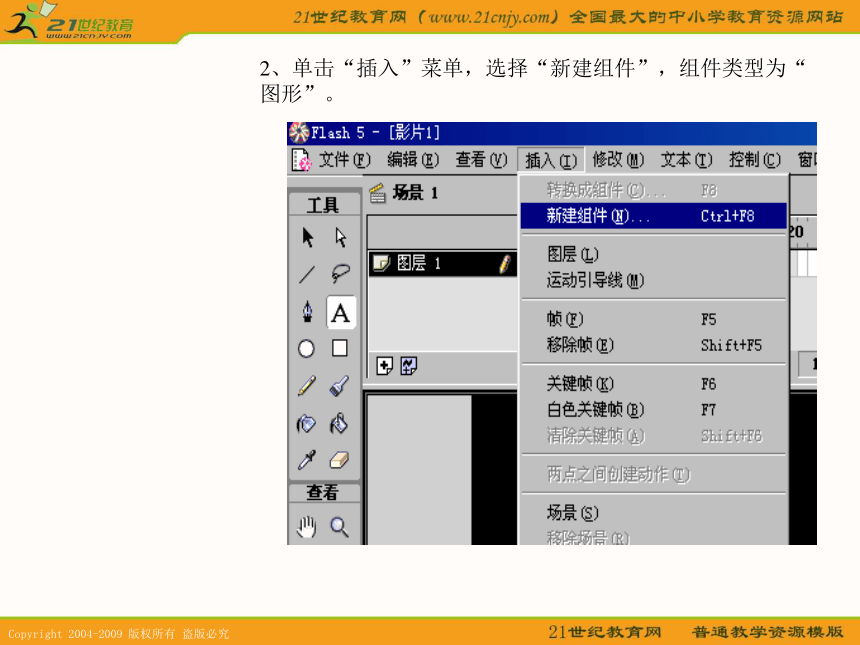Image resolution: width=860 pixels, height=645 pixels.
Task: Choose the Pencil tool
Action: (307, 385)
